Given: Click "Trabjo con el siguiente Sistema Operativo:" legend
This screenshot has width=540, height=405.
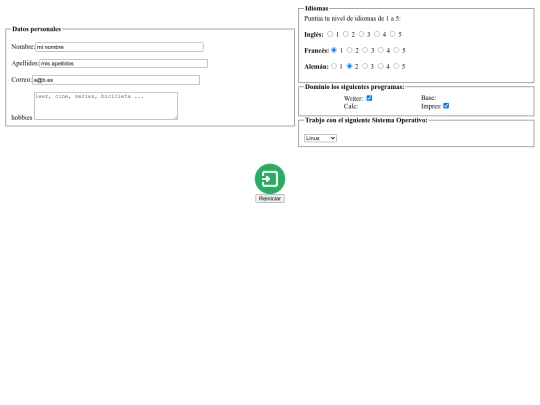Looking at the screenshot, I should 366,120.
